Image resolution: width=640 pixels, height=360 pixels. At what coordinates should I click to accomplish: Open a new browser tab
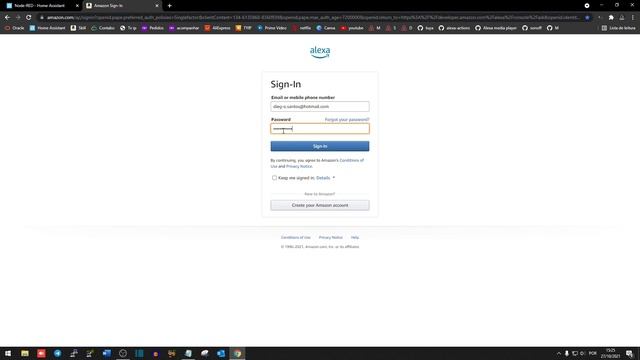tap(169, 6)
